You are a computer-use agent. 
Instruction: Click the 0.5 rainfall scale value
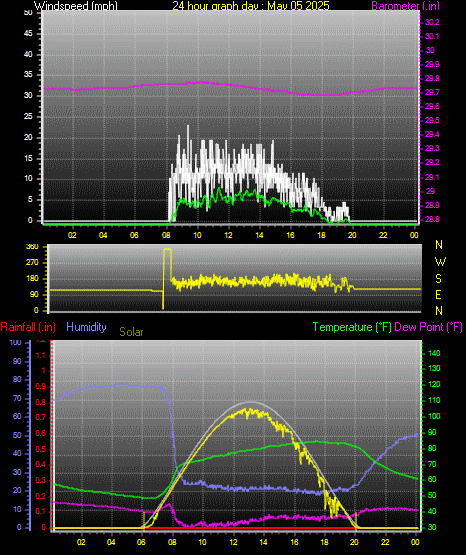[41, 449]
